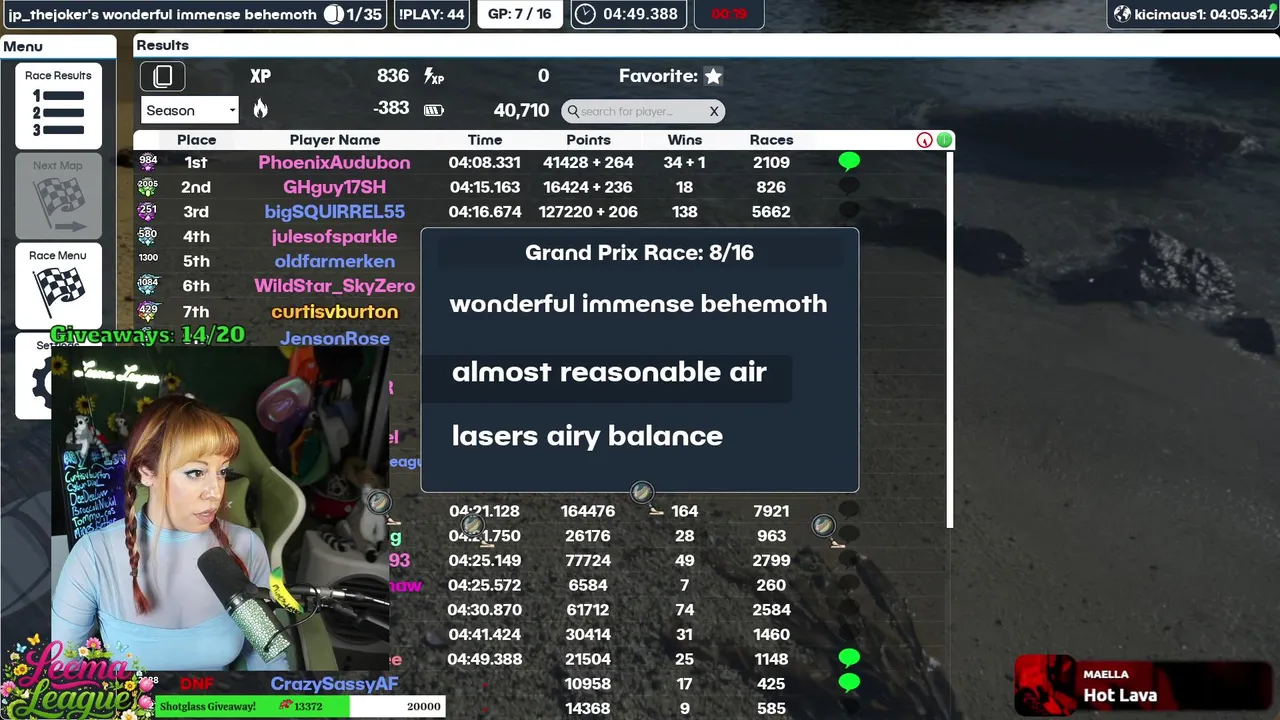Select player JensonRose
Screen dimensions: 1280x720
pyautogui.click(x=334, y=338)
